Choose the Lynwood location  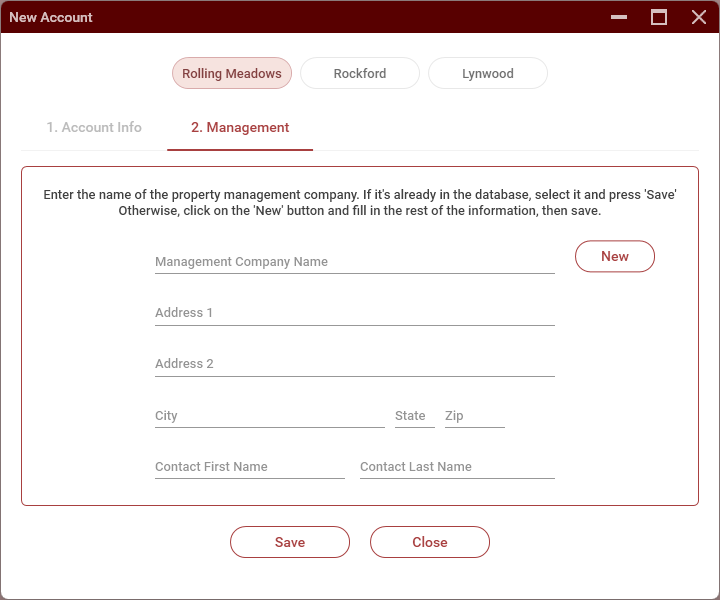pos(487,73)
